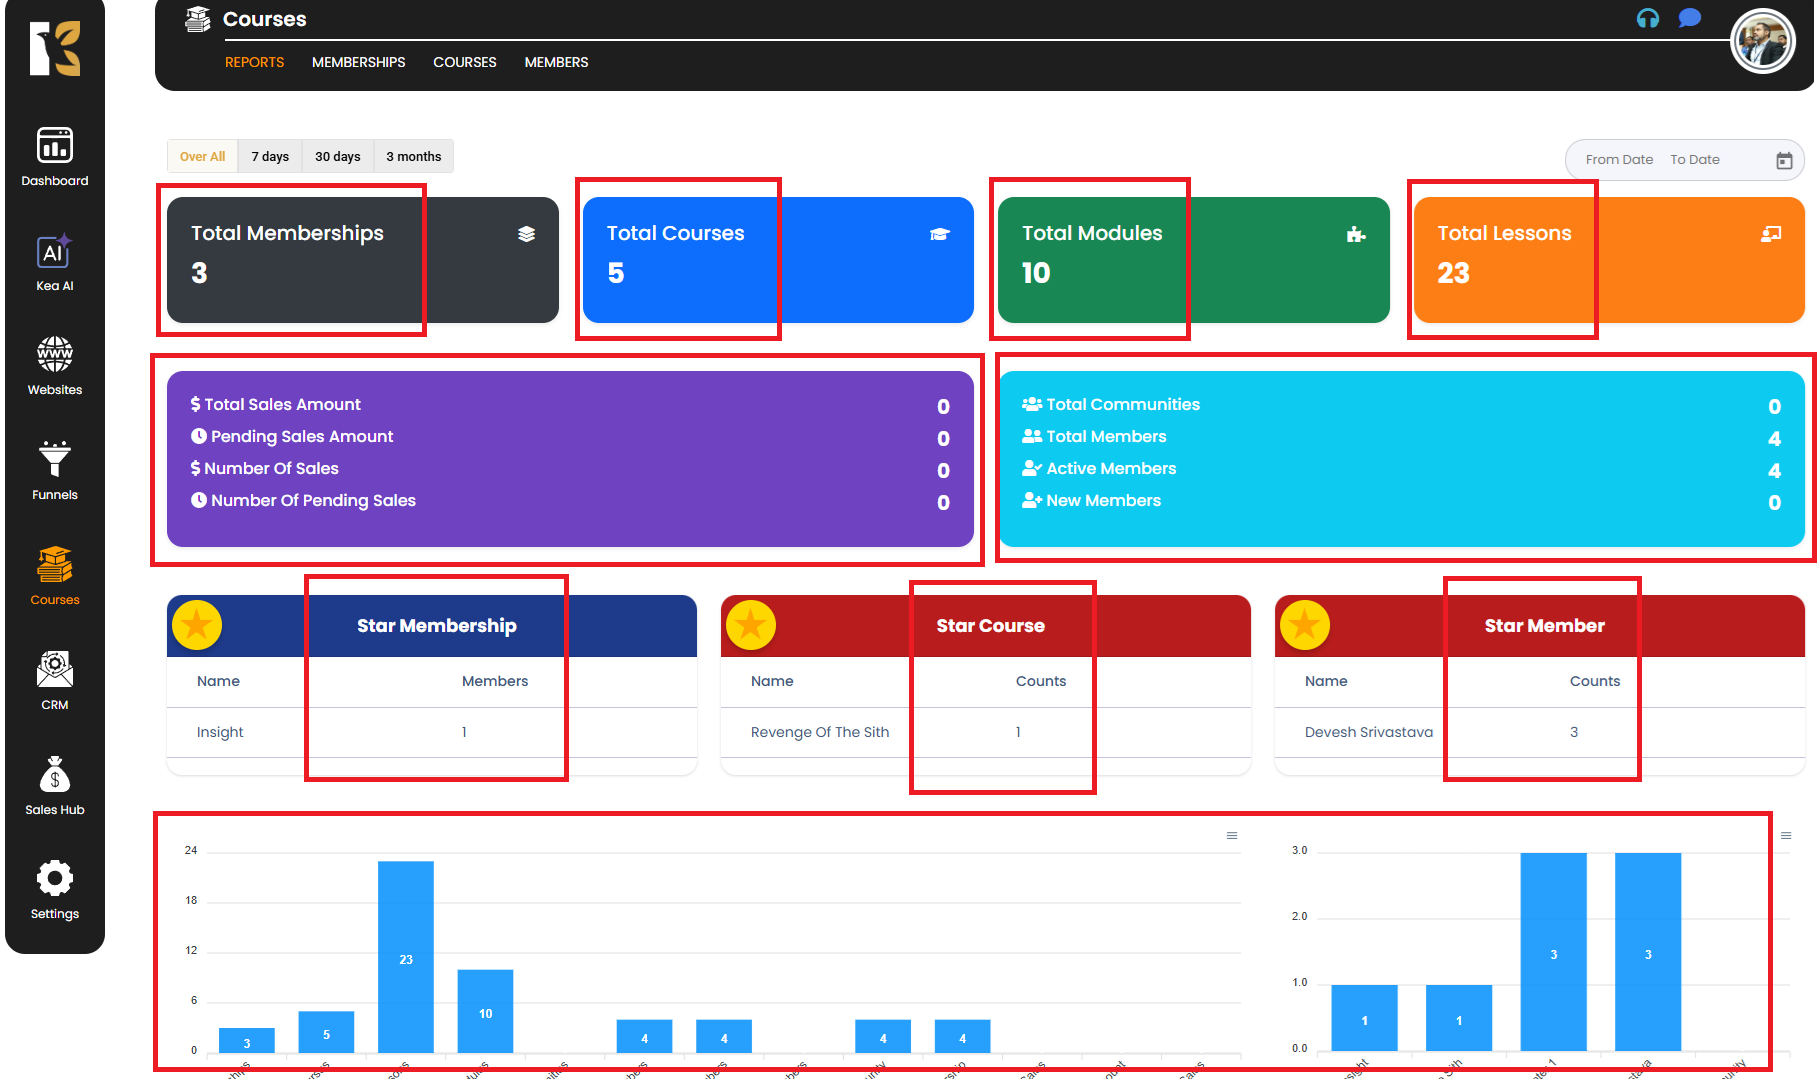Image resolution: width=1817 pixels, height=1079 pixels.
Task: Open the chat bubble icon
Action: click(1689, 19)
